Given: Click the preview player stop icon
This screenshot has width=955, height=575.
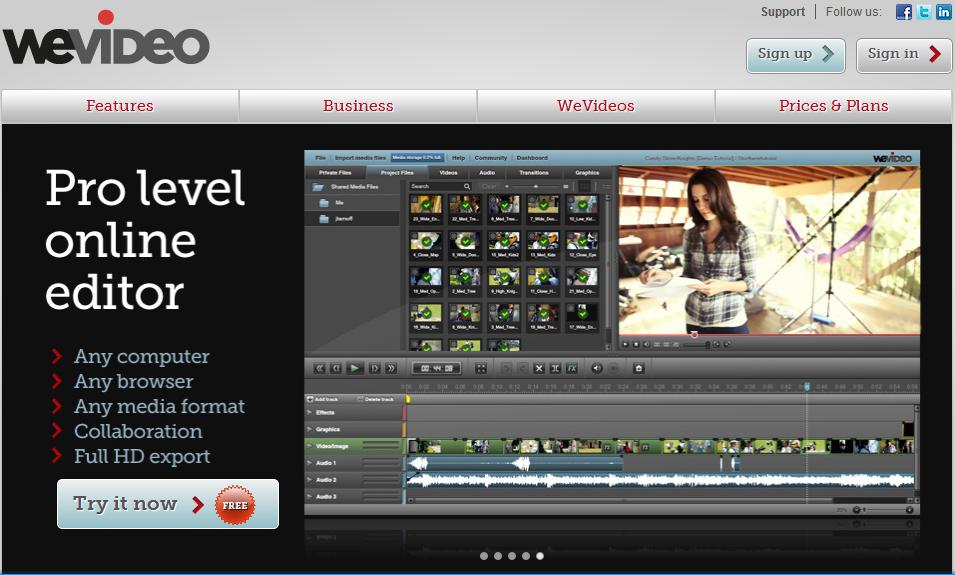Looking at the screenshot, I should [636, 344].
